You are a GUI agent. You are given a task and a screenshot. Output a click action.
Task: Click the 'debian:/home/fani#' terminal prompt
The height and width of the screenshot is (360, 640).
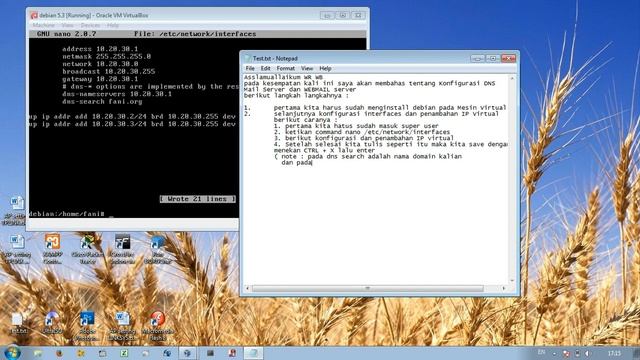tap(67, 214)
